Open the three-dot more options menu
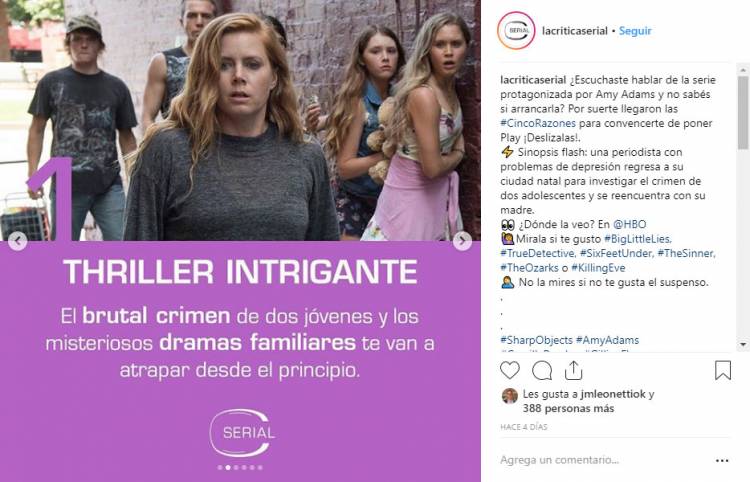 point(722,460)
